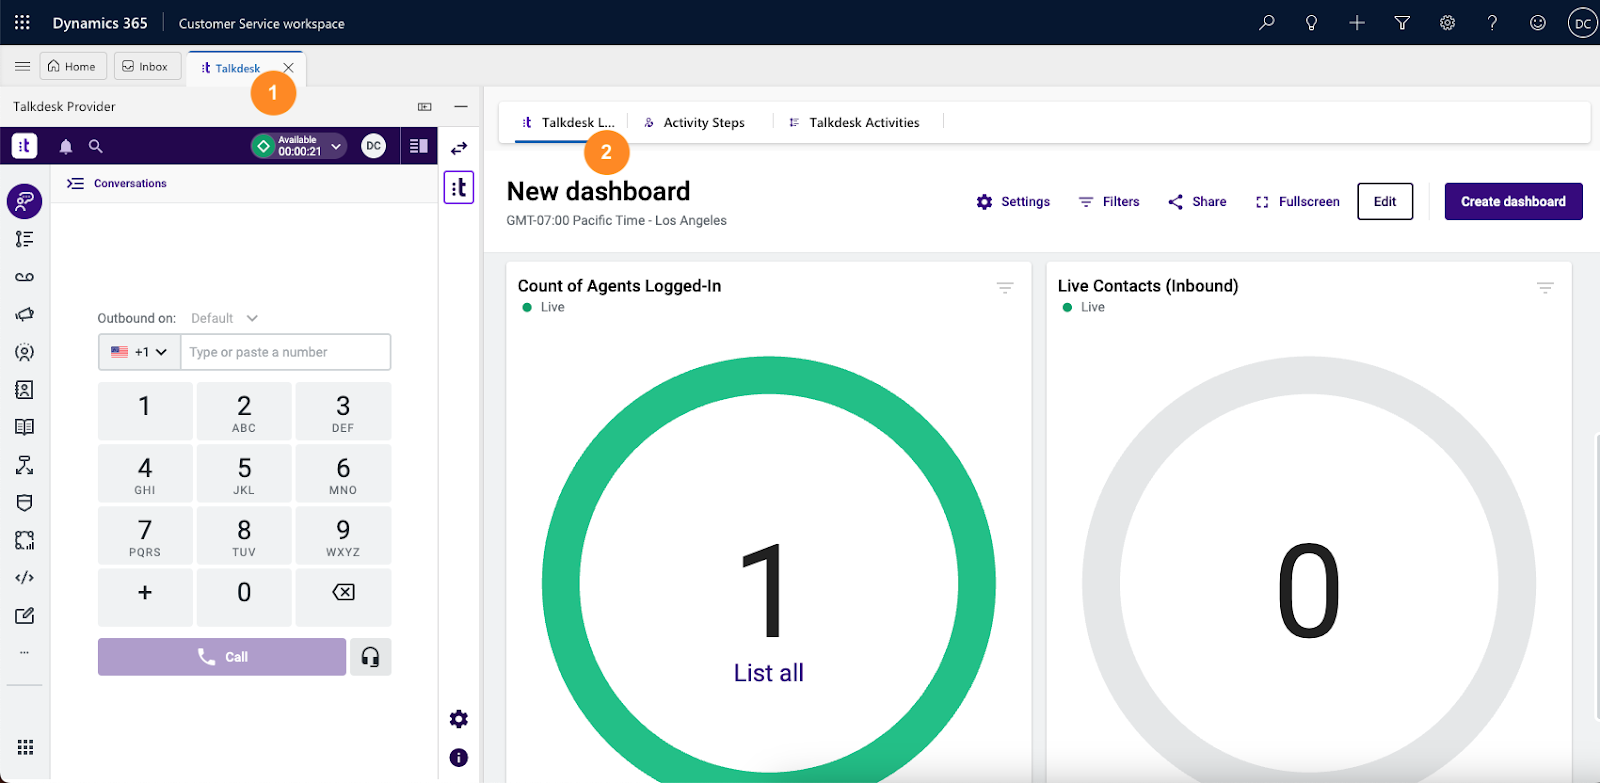1600x783 pixels.
Task: Open search in Dynamics top bar
Action: pos(1267,22)
